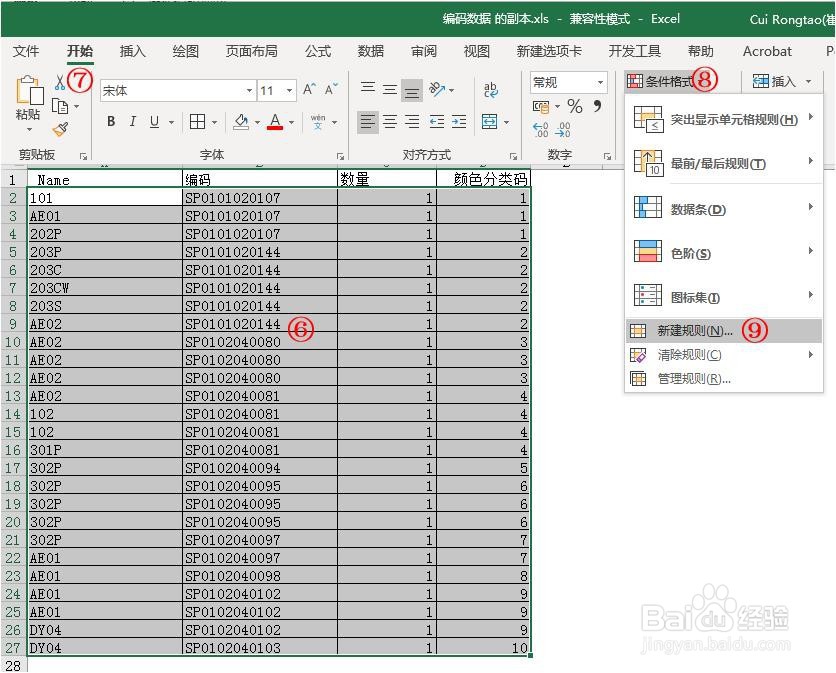836x673 pixels.
Task: Click the 条件格式 button
Action: (661, 82)
